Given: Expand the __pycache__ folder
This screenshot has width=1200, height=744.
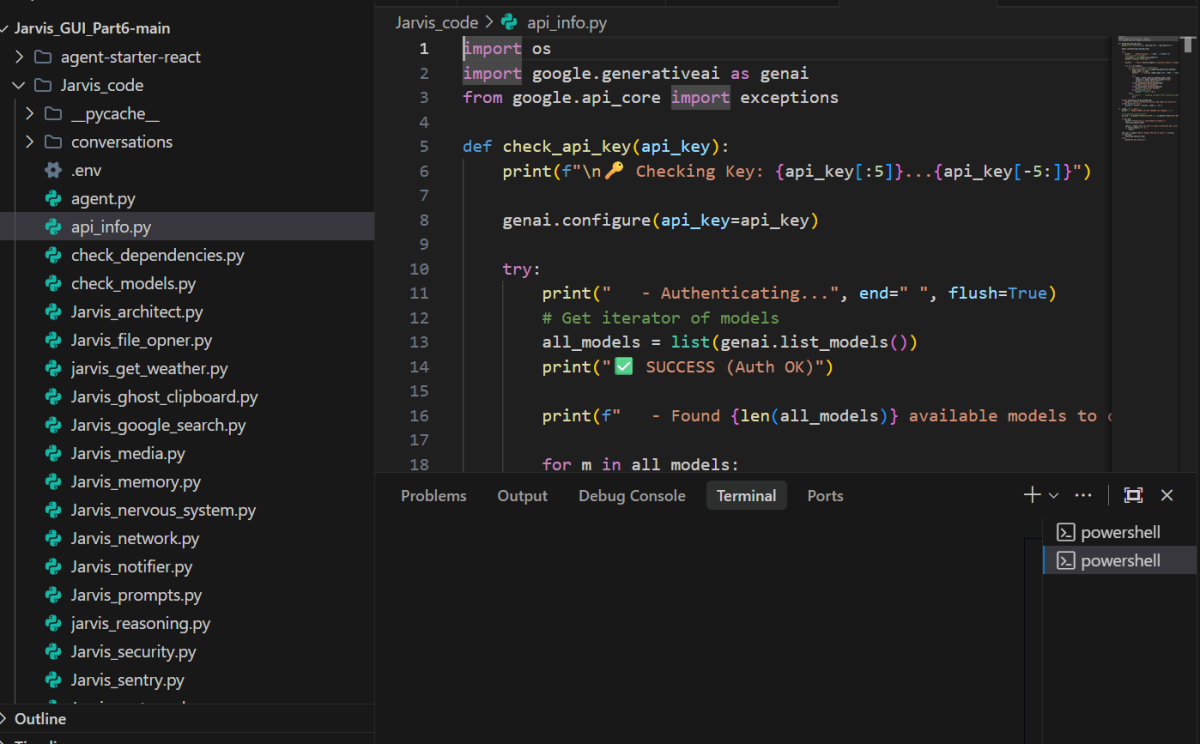Looking at the screenshot, I should tap(29, 114).
